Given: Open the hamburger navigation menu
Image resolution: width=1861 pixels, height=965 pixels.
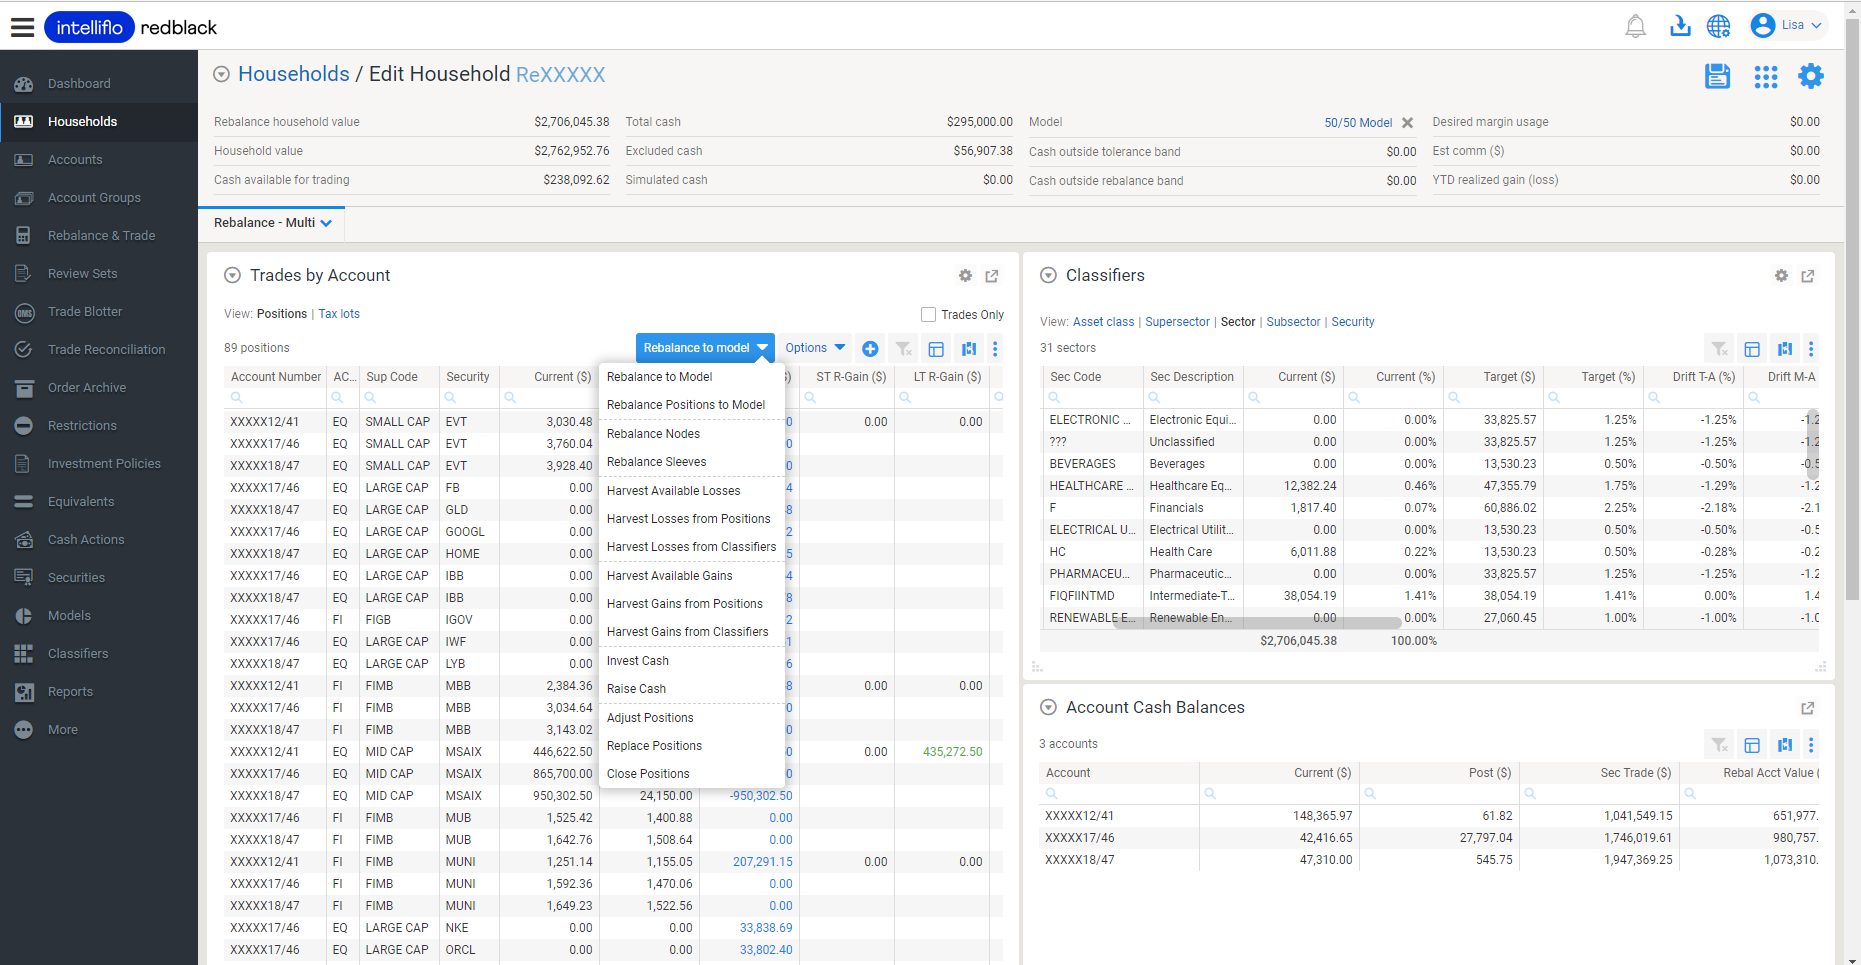Looking at the screenshot, I should pos(22,27).
